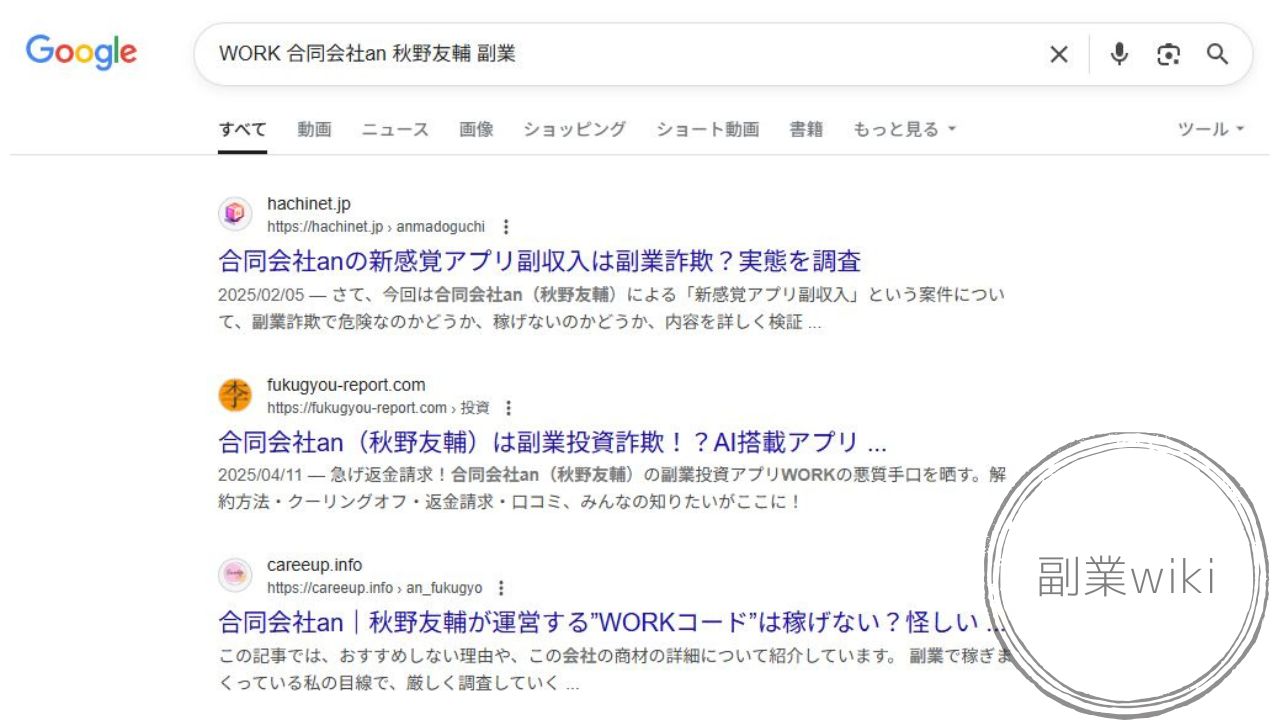
Task: Open result 合同会社an（秋野友輔）は副業投資詐欺
Action: (x=553, y=442)
